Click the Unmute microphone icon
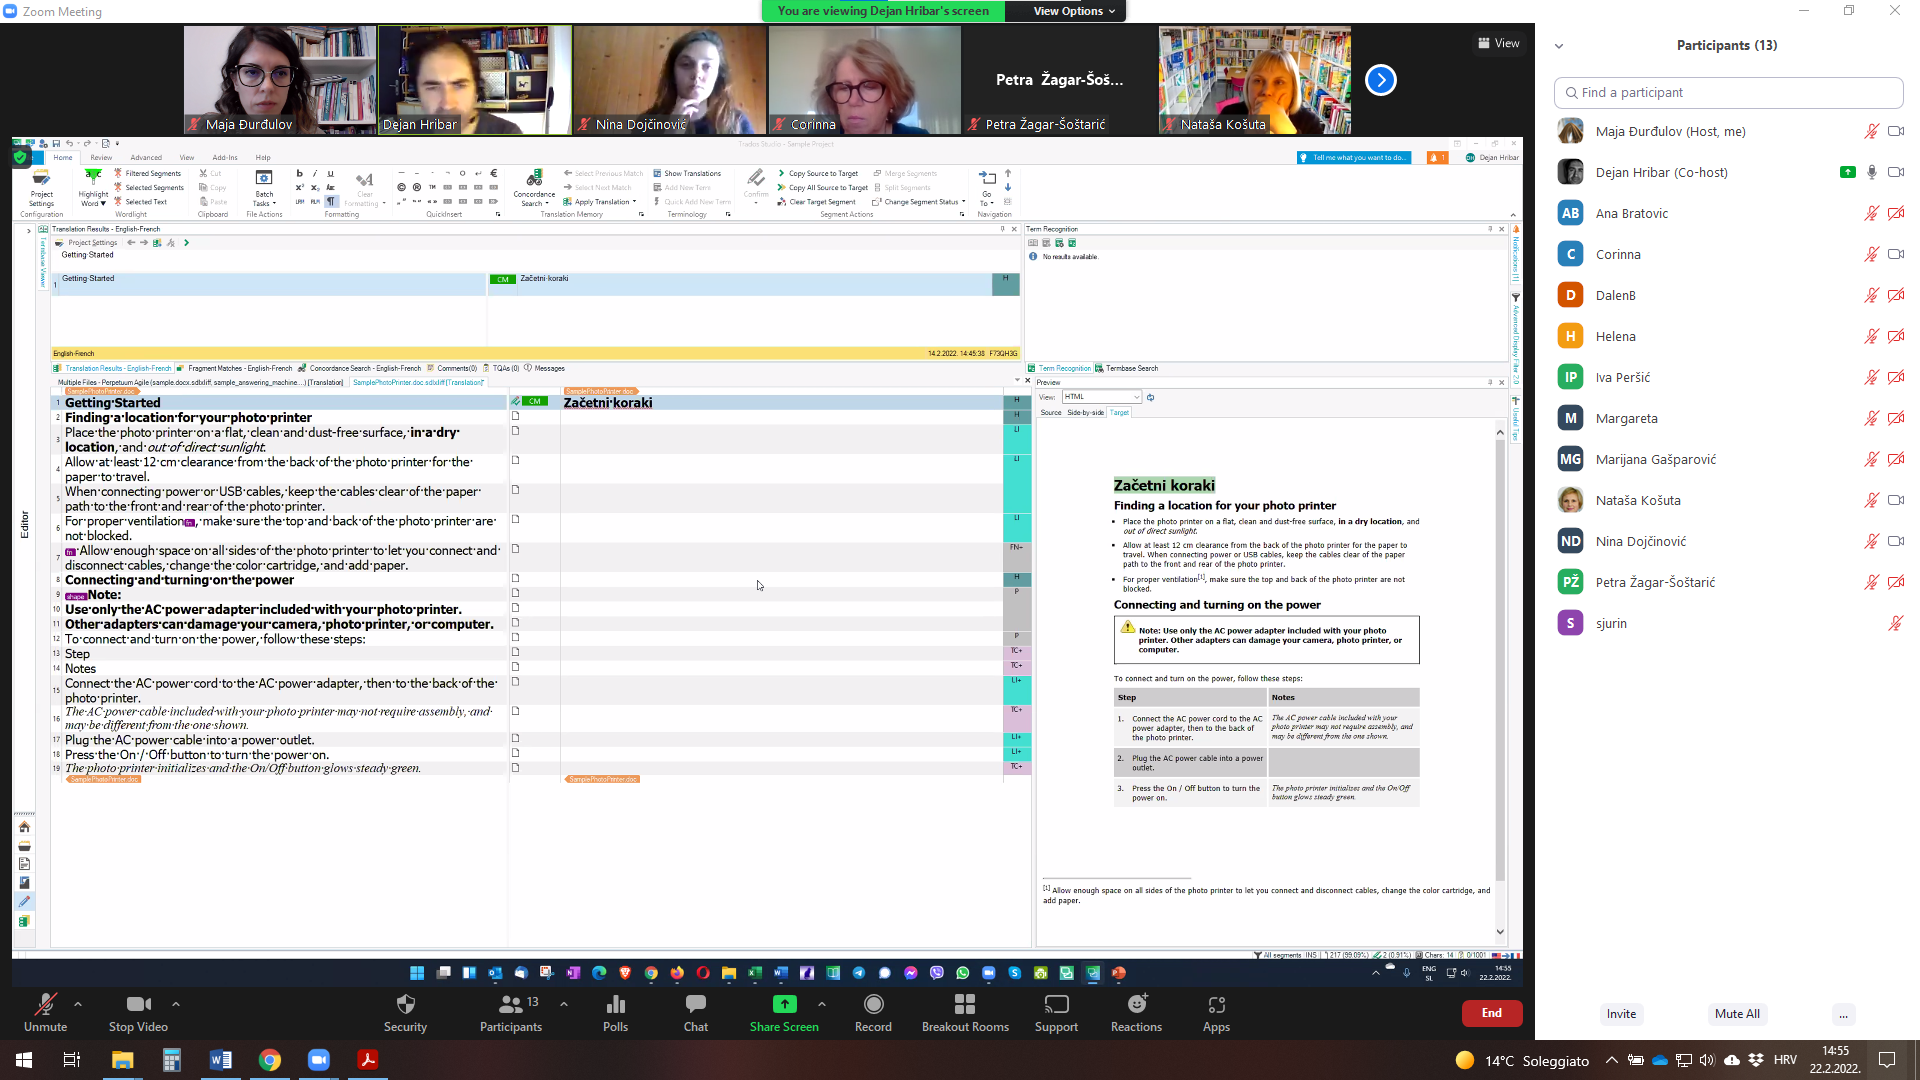This screenshot has height=1080, width=1920. 45,1004
